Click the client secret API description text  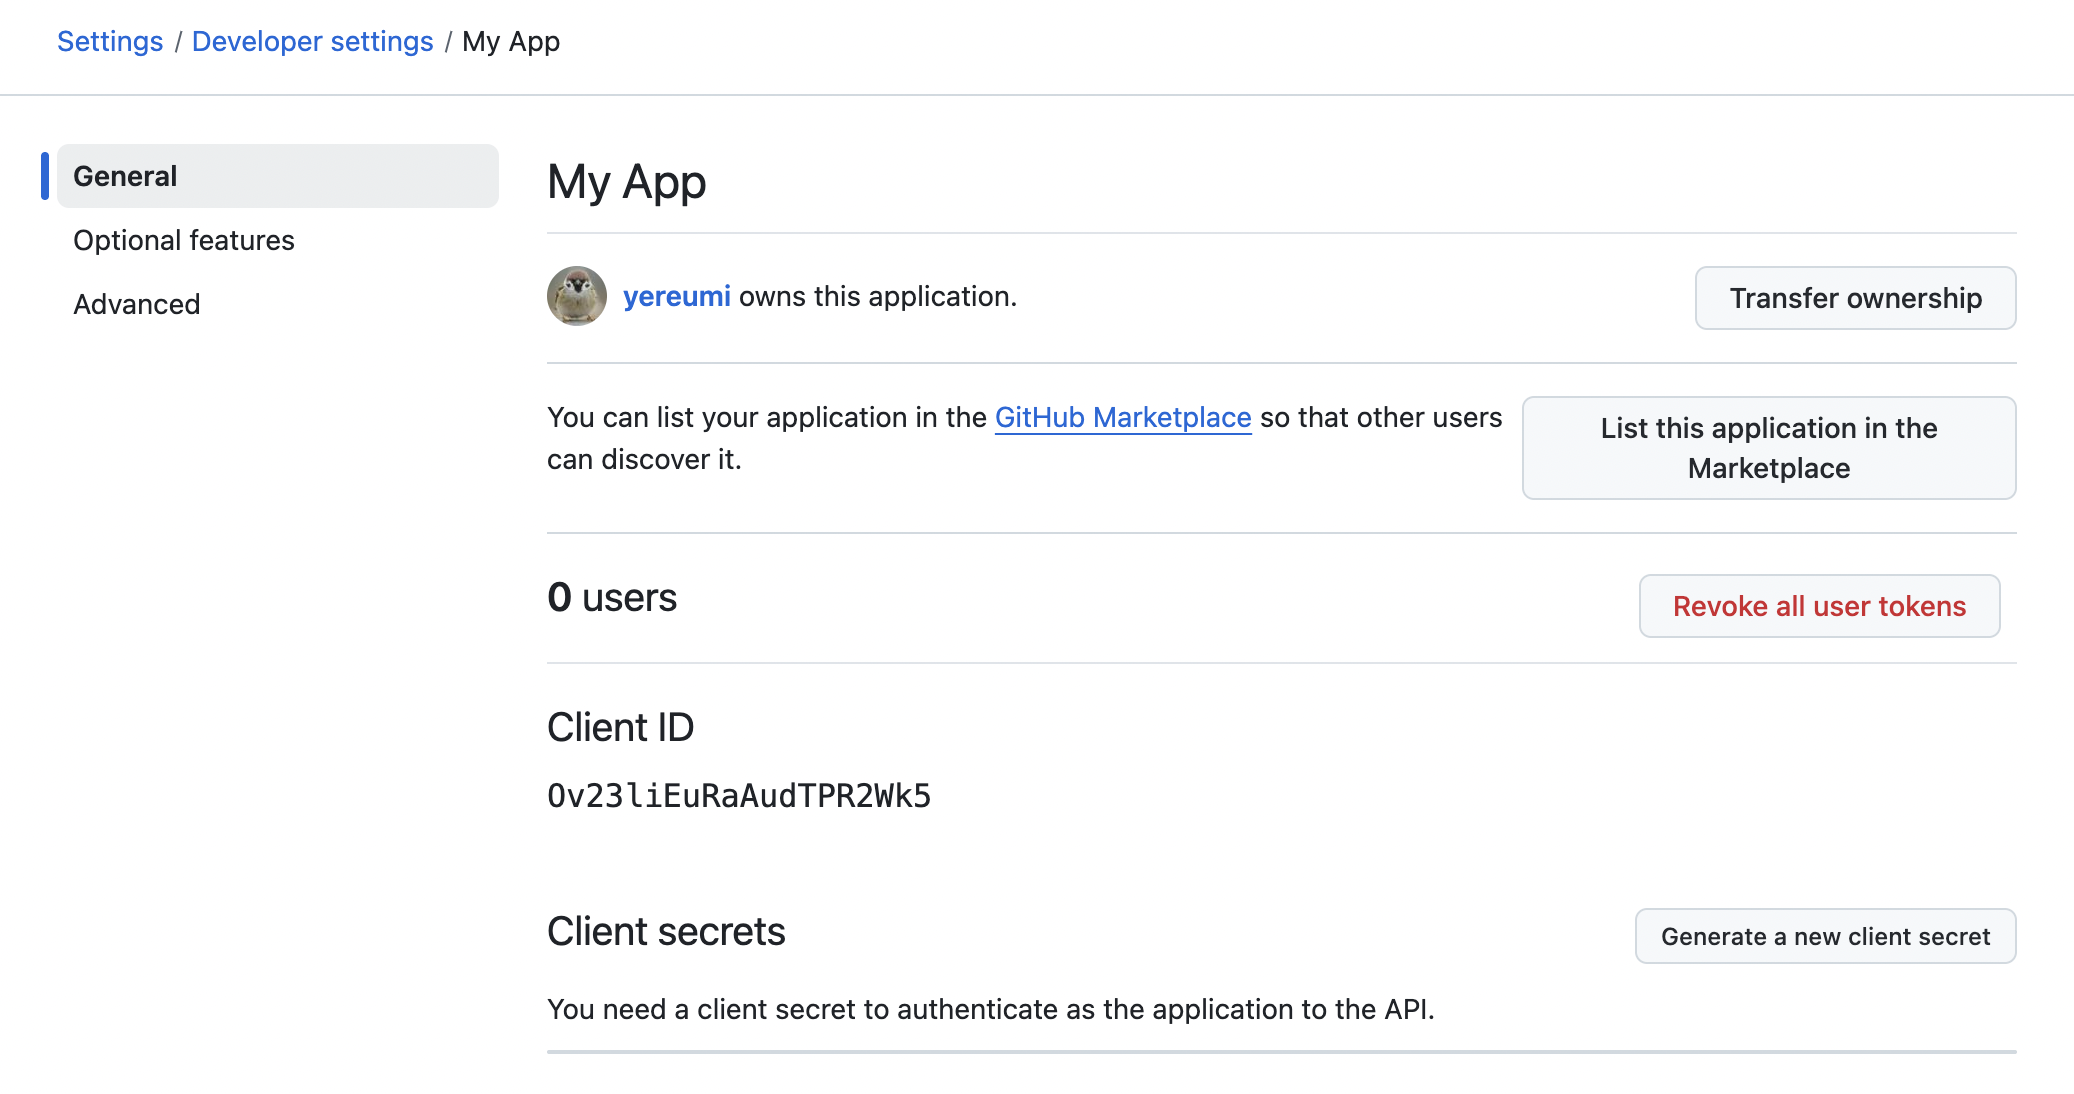[990, 1009]
